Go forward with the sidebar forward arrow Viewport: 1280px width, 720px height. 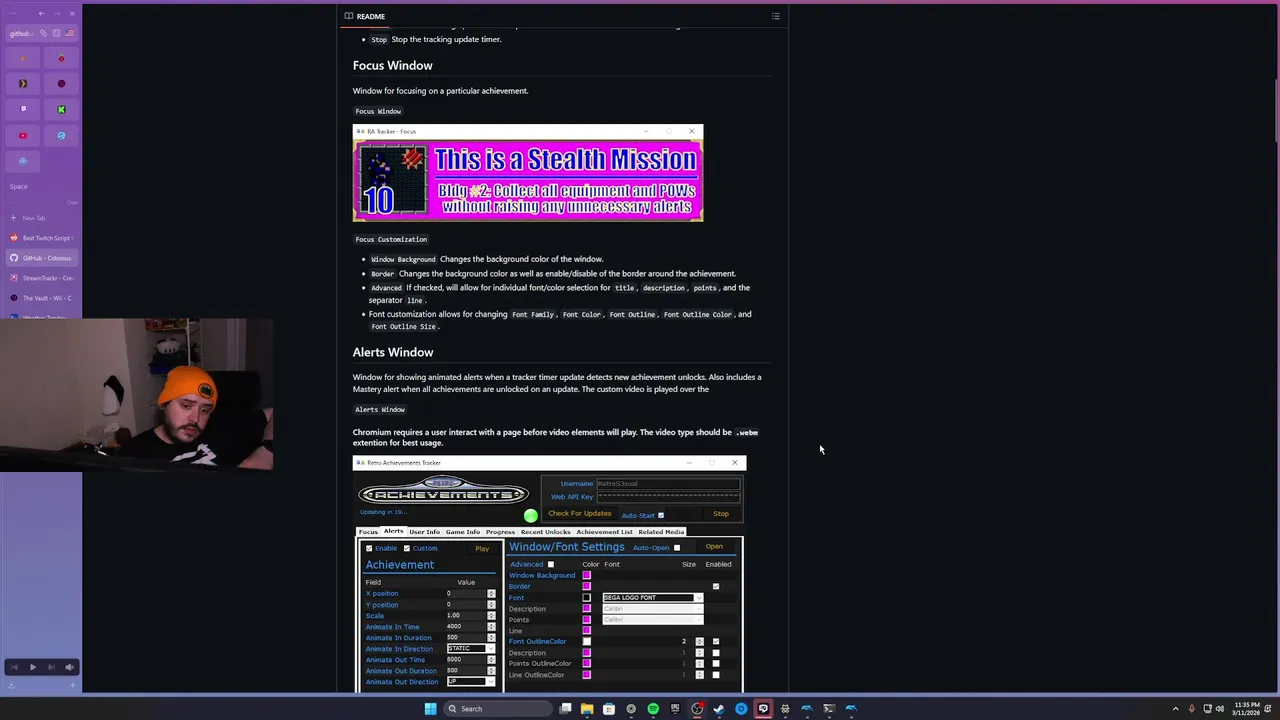point(57,13)
